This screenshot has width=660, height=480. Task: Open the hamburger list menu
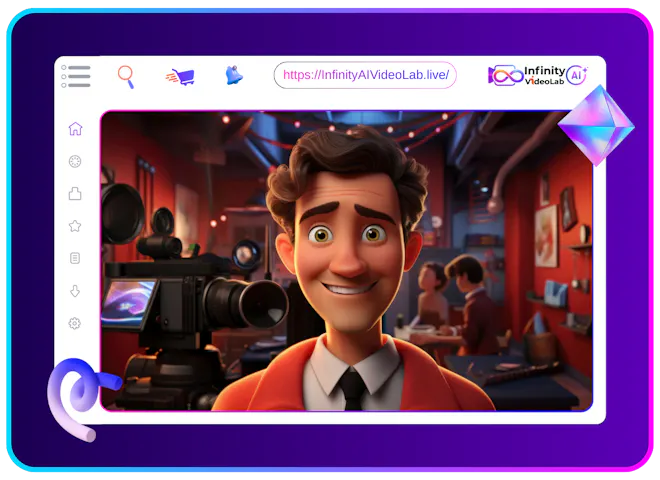pyautogui.click(x=76, y=76)
